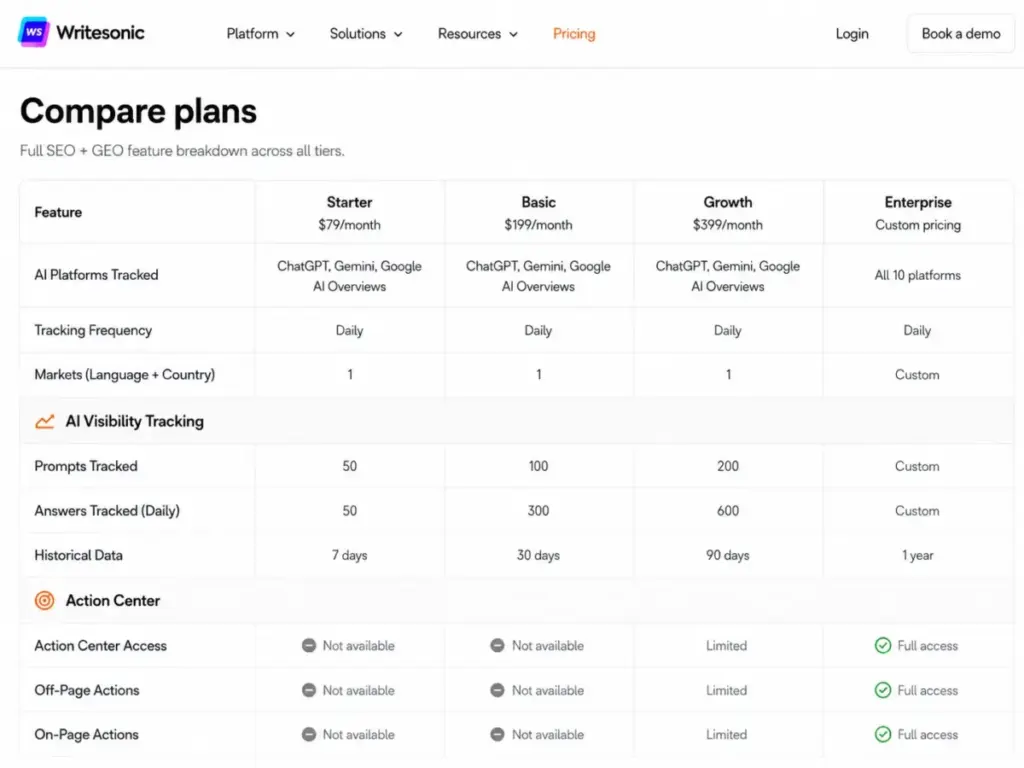This screenshot has height=768, width=1024.
Task: Click Limited in the Action Center Access row
Action: click(726, 646)
